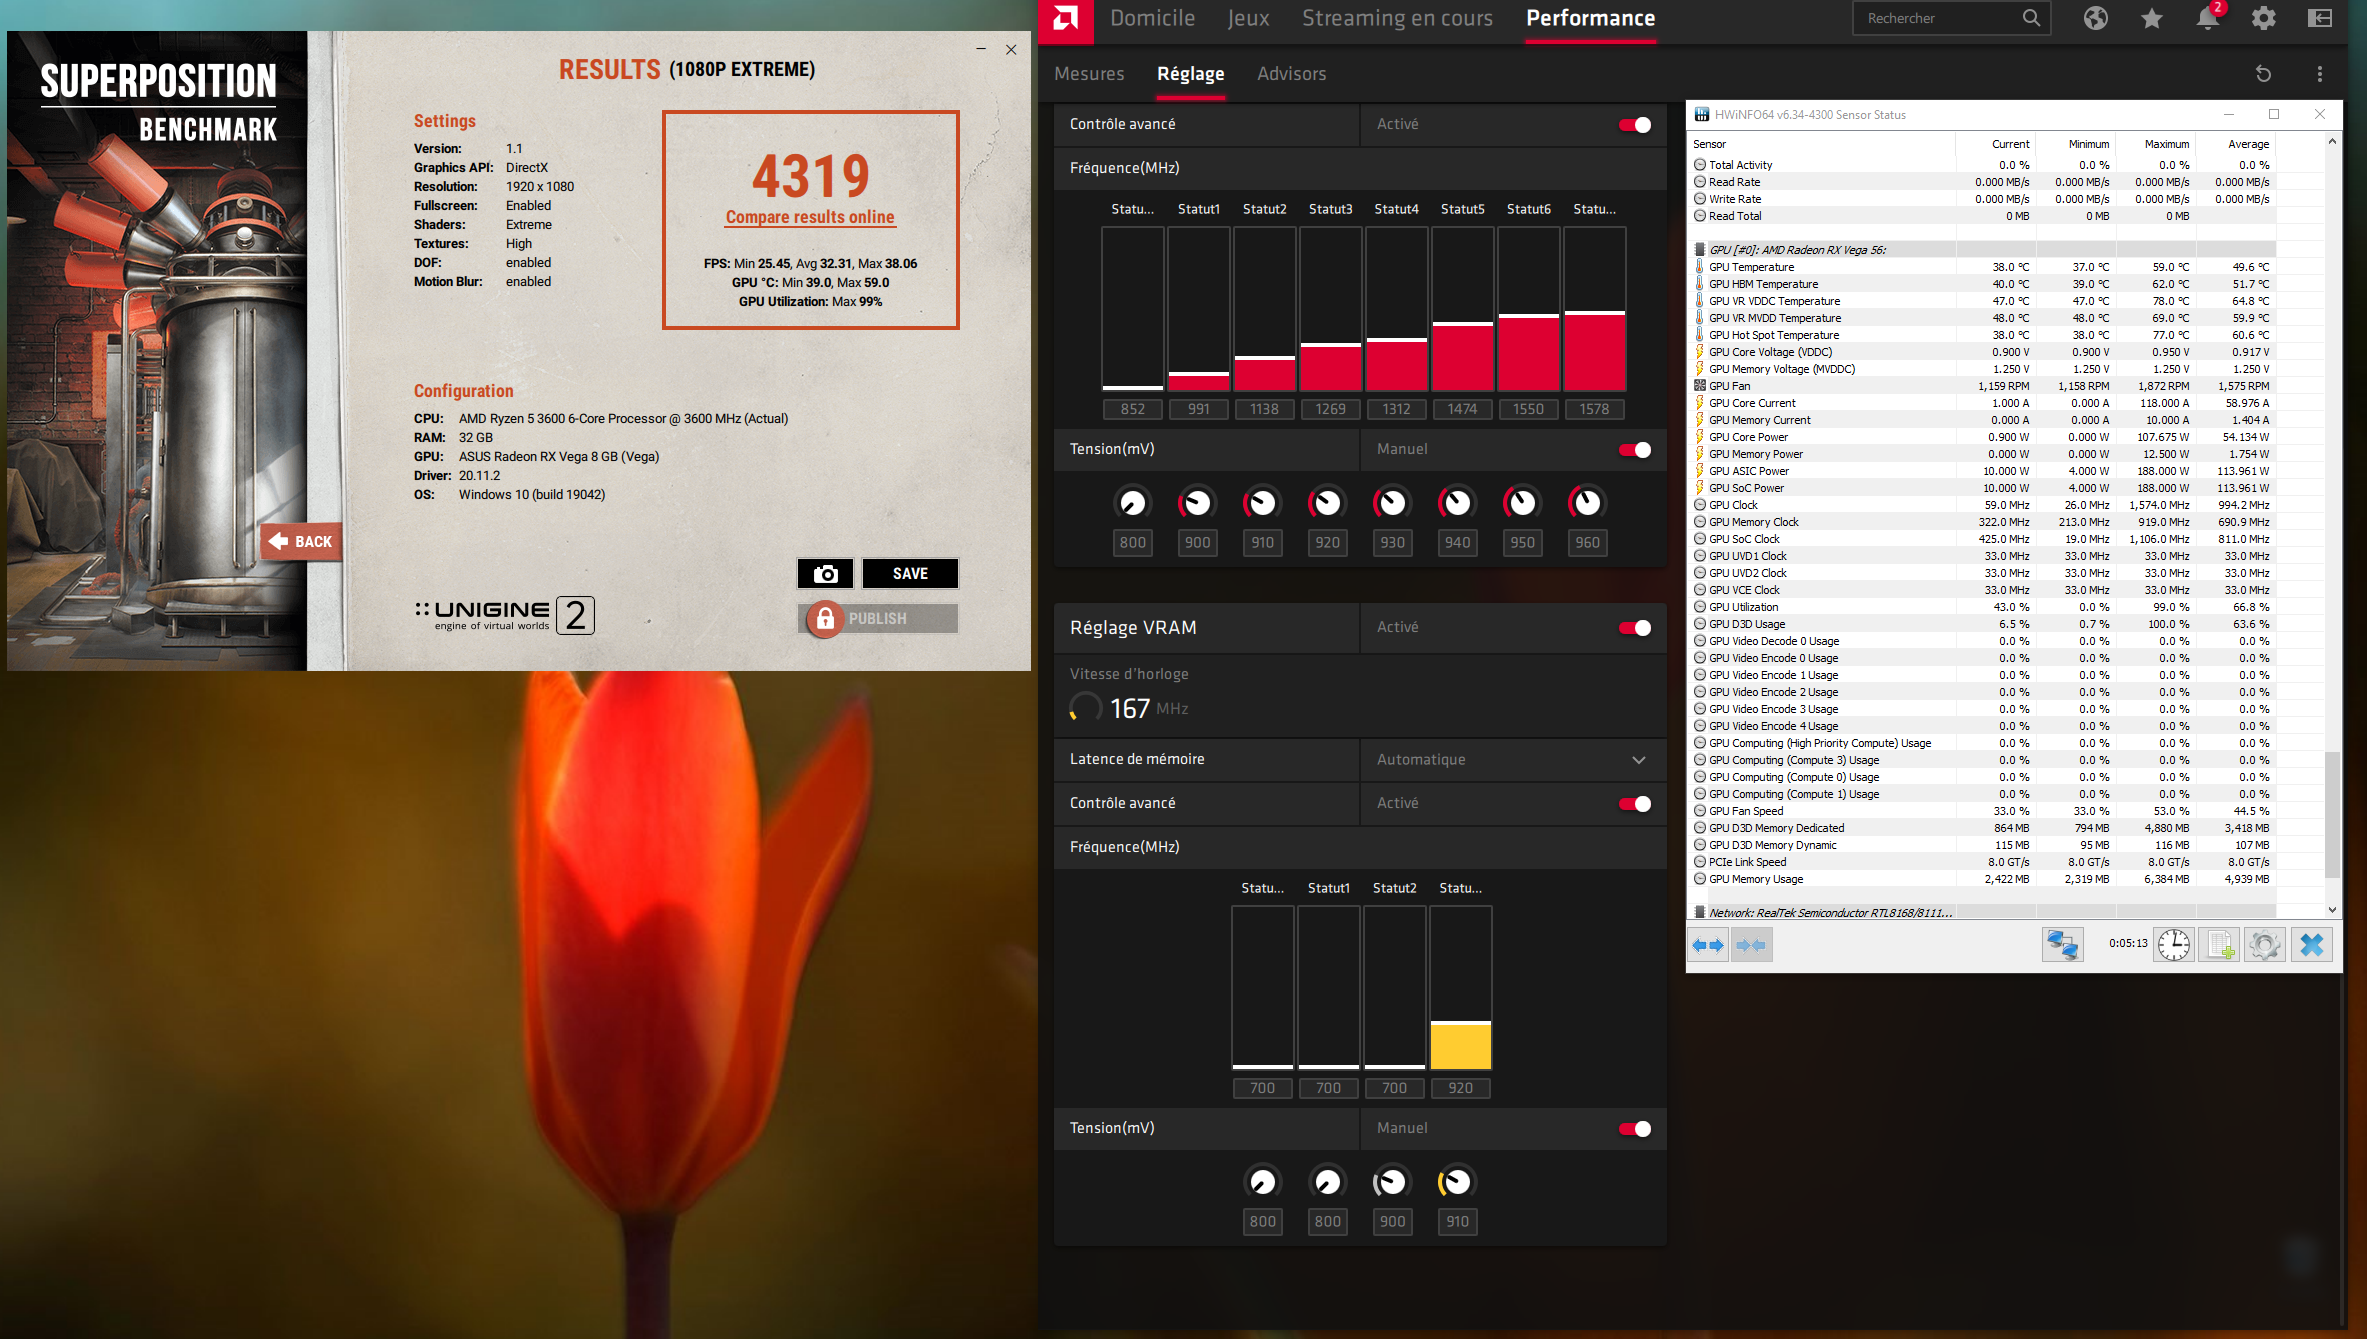Open HWiNFO remote network monitoring icon
The image size is (2367, 1339).
pyautogui.click(x=2061, y=945)
